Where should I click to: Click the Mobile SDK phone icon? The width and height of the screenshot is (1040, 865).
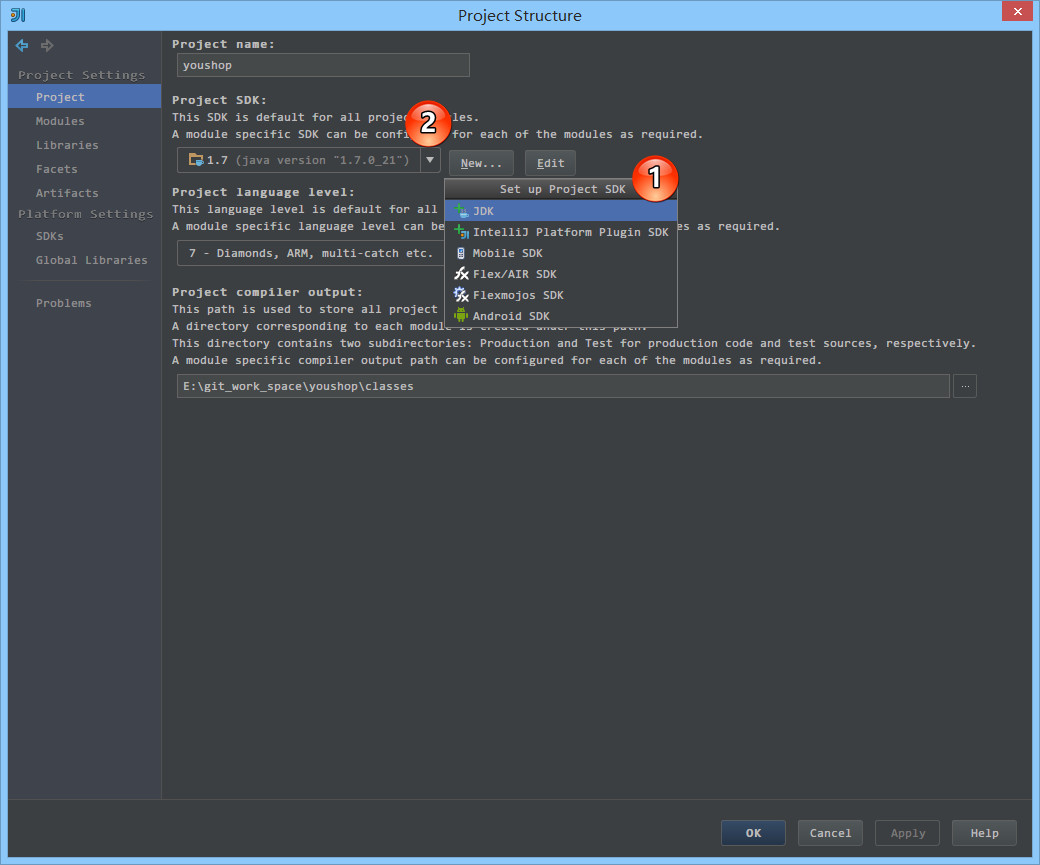click(x=461, y=253)
